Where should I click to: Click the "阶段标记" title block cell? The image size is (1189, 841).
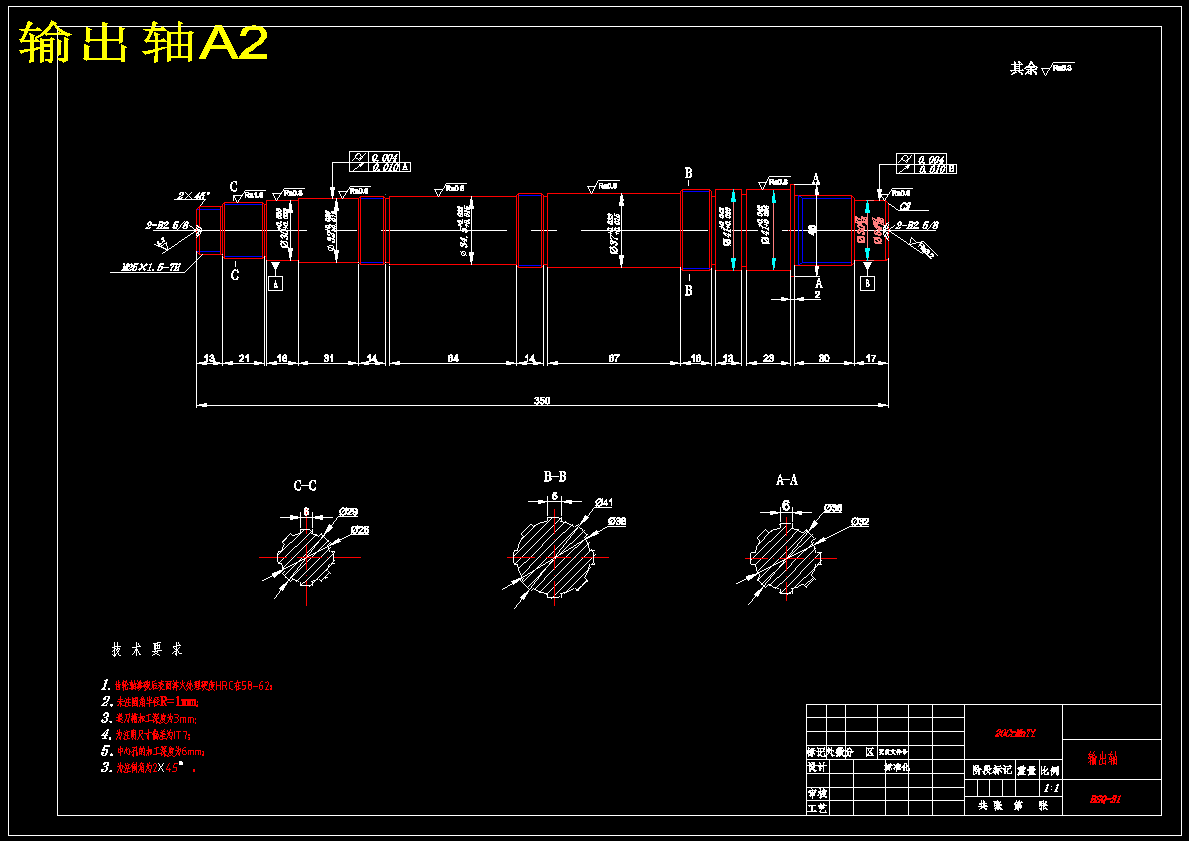[x=992, y=770]
